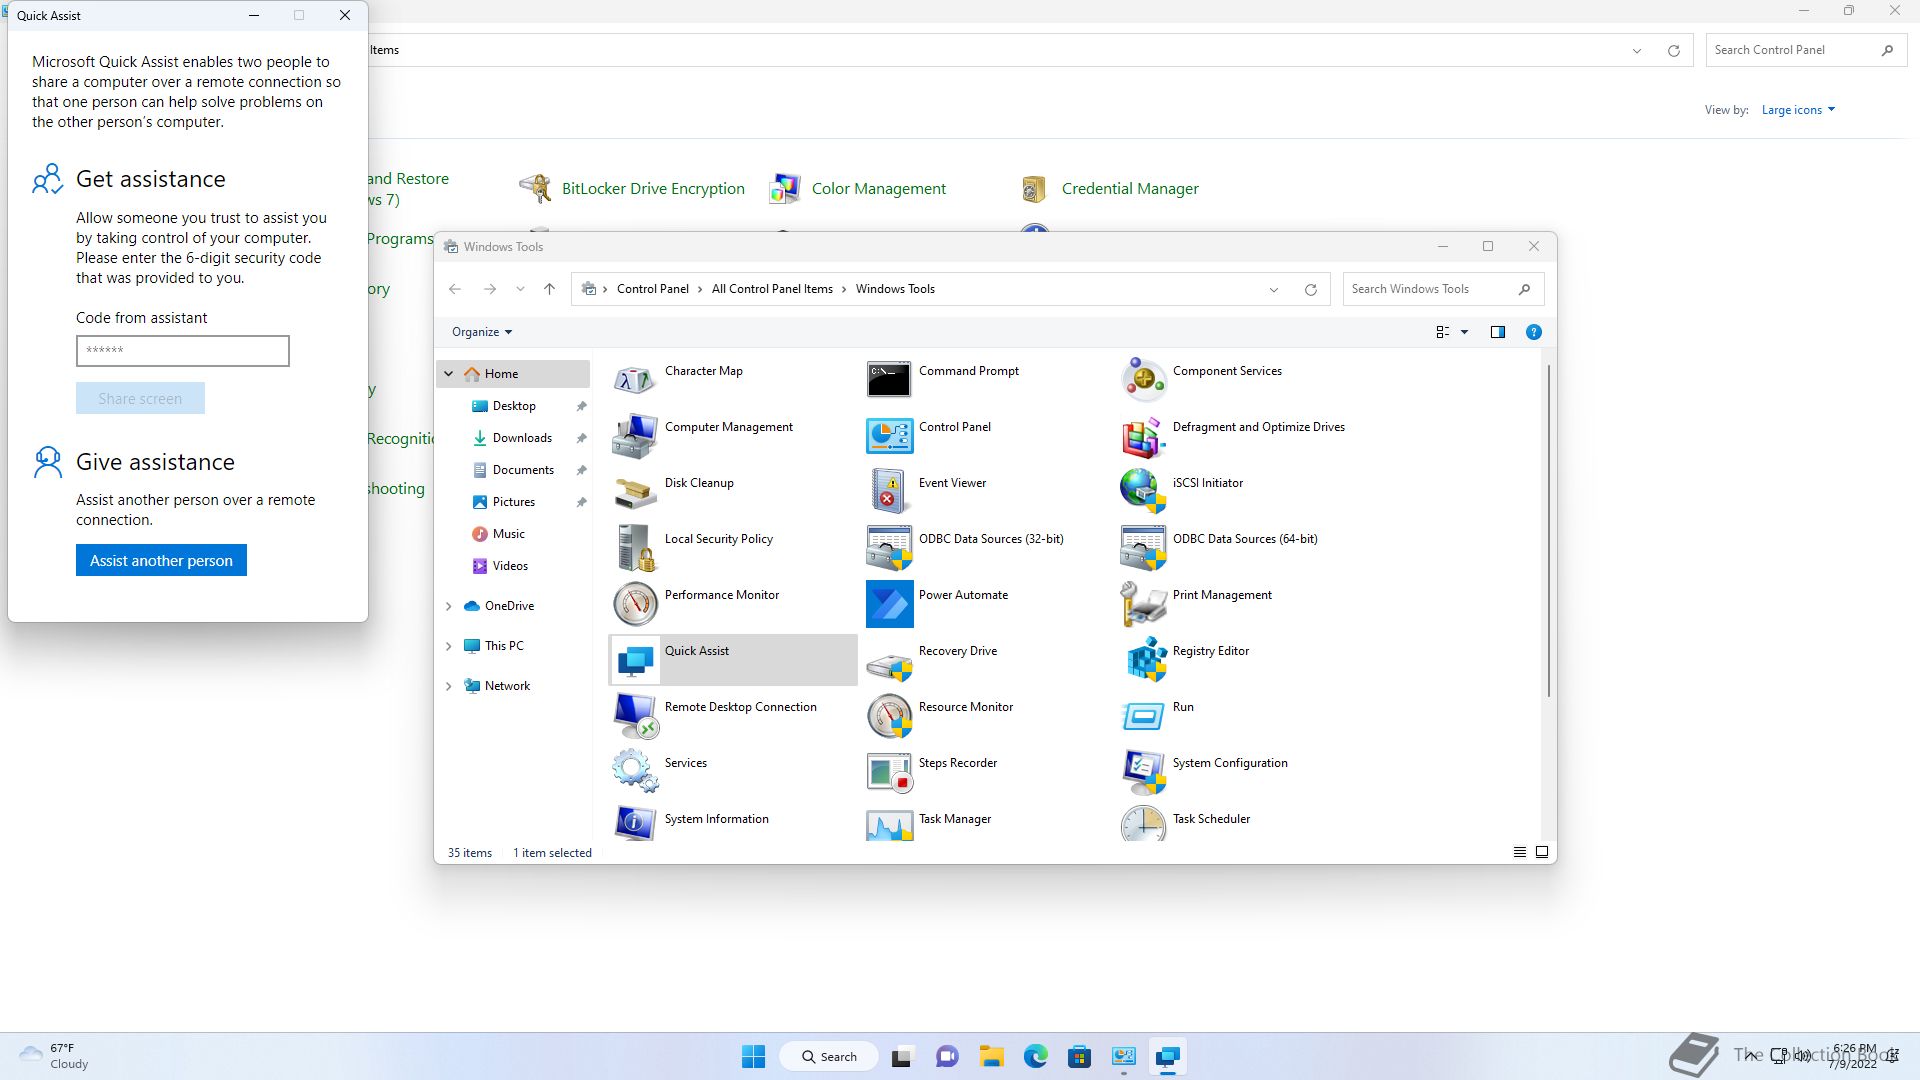1920x1080 pixels.
Task: Open ODBC Data Sources (32-bit) icon
Action: [x=889, y=547]
